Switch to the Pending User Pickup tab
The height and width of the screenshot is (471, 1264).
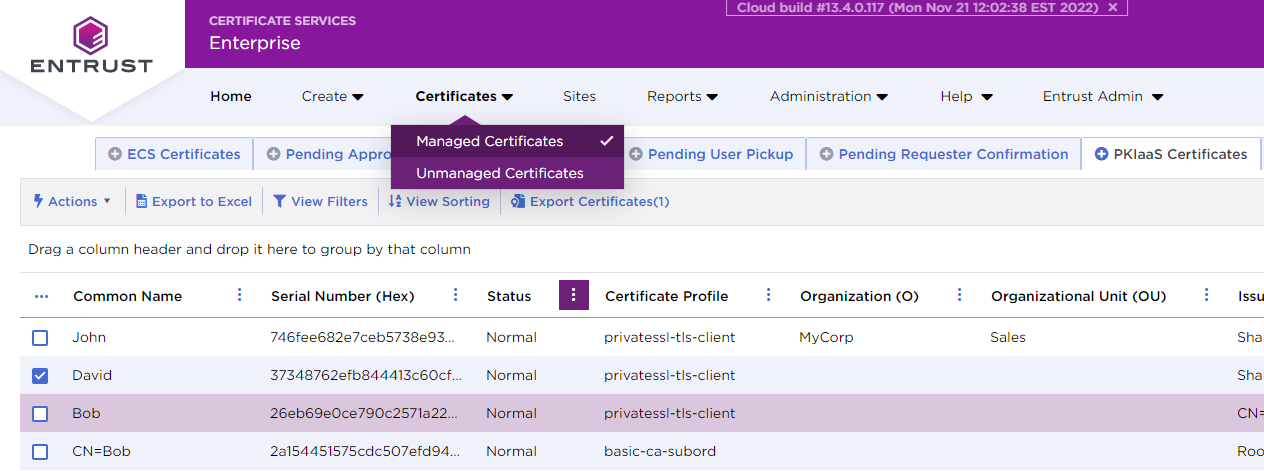pyautogui.click(x=710, y=154)
